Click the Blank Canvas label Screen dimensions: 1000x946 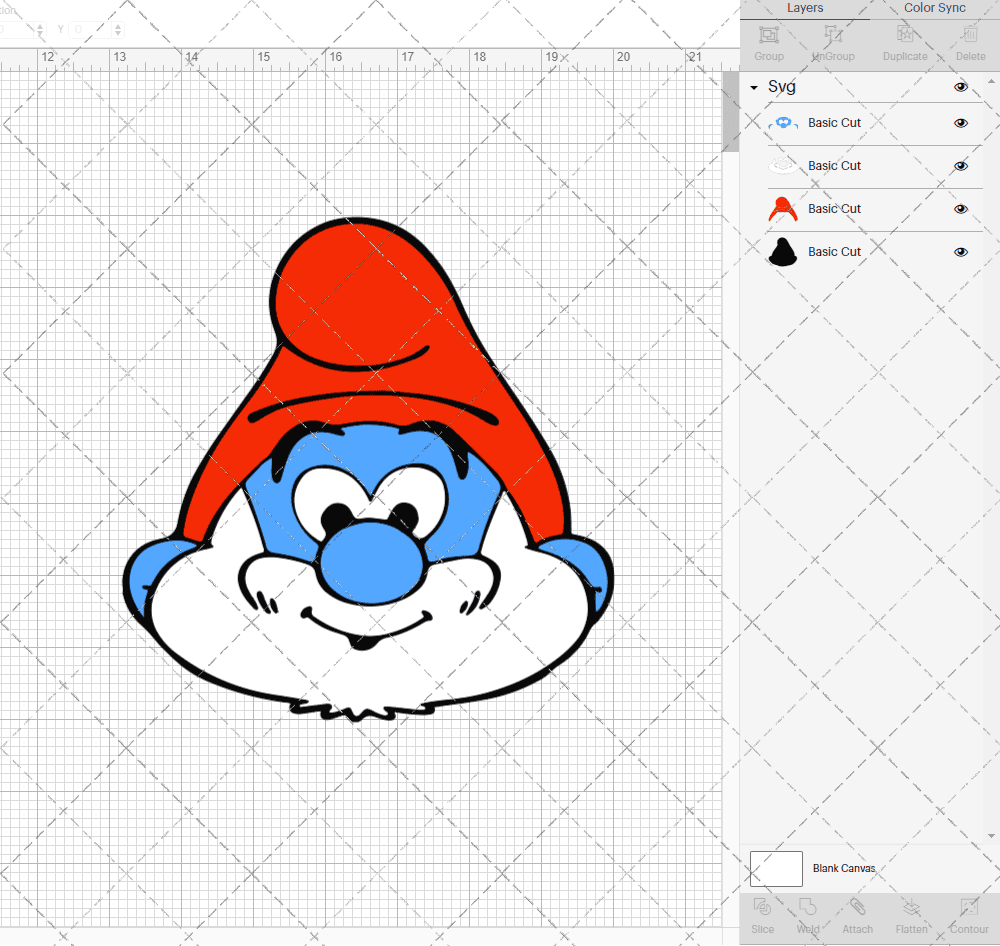point(844,868)
